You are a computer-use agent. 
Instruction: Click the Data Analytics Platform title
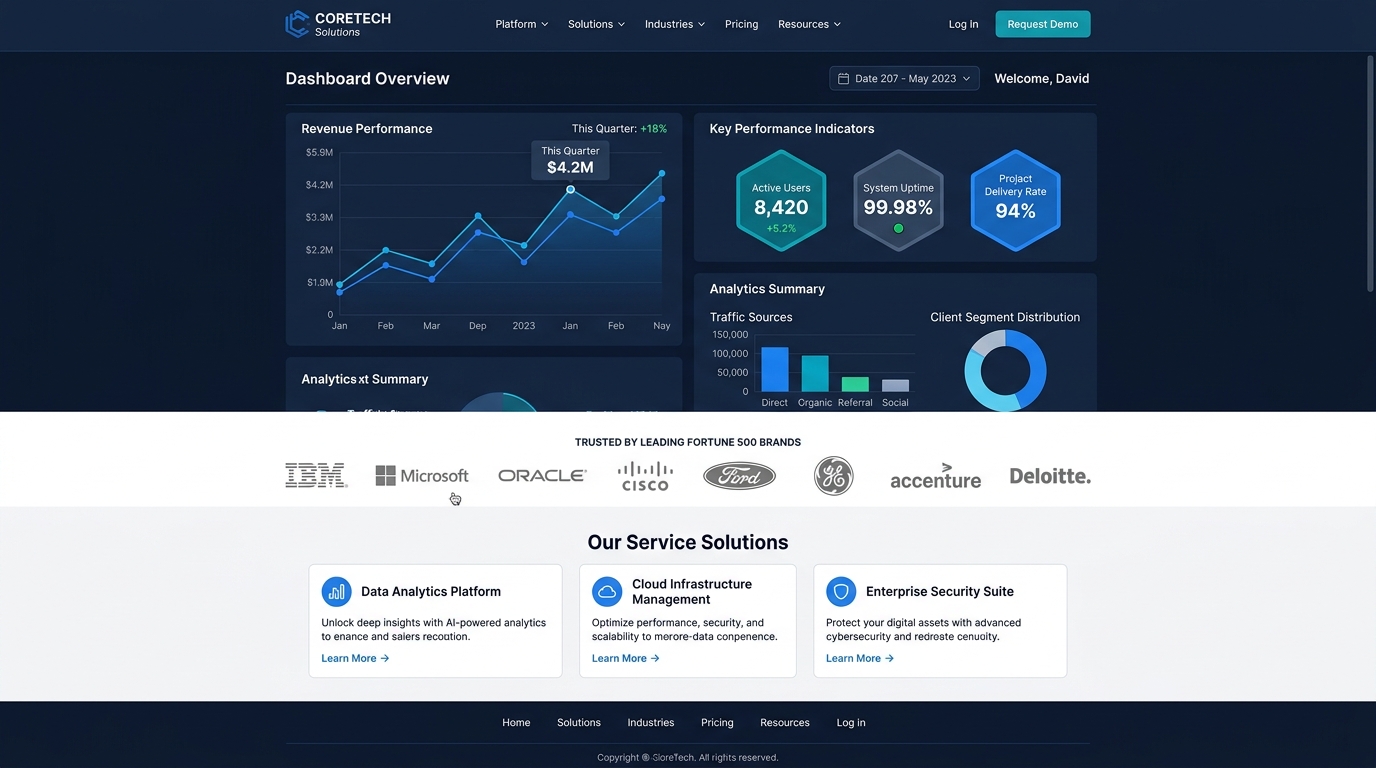[x=431, y=592]
